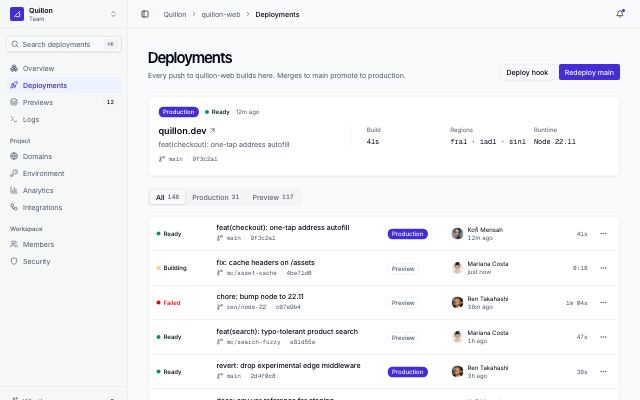Click the Failed status on bump node row
640x400 pixels.
169,303
